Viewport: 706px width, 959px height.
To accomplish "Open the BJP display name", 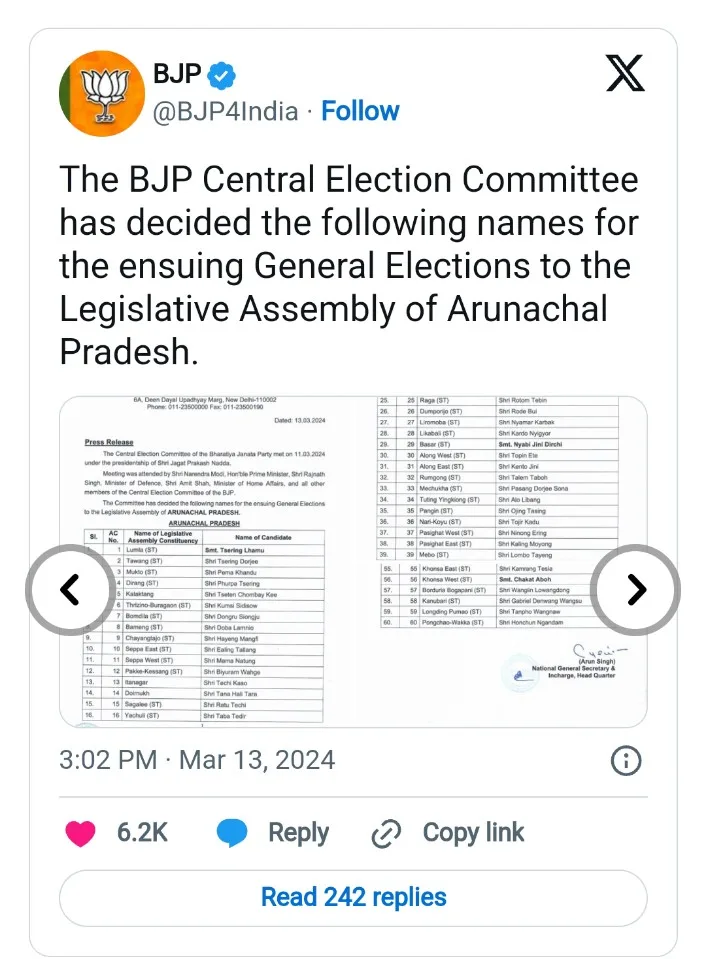I will pos(176,75).
